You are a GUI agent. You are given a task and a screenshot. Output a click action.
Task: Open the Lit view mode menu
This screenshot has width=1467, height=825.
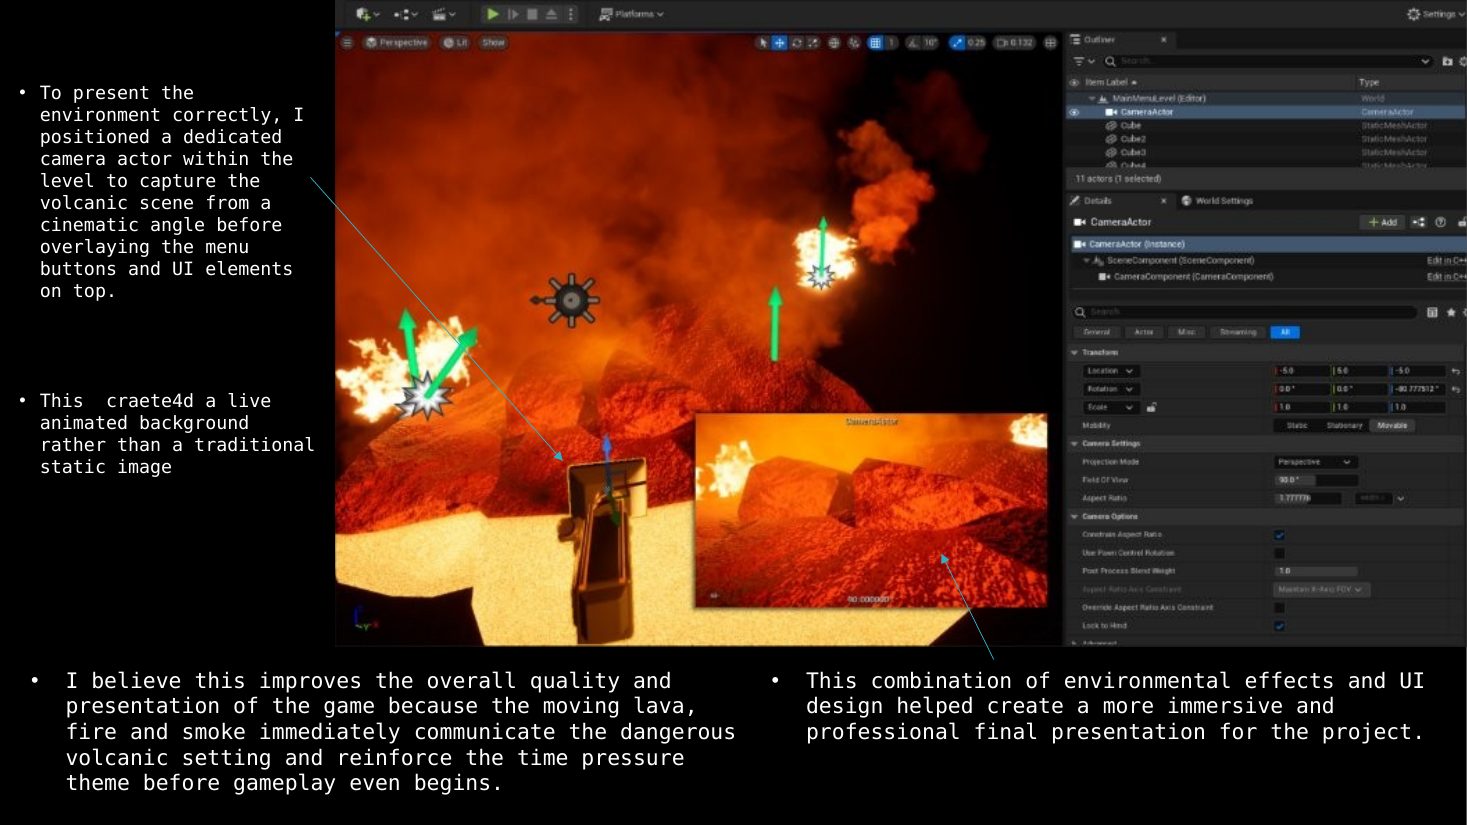(x=455, y=43)
